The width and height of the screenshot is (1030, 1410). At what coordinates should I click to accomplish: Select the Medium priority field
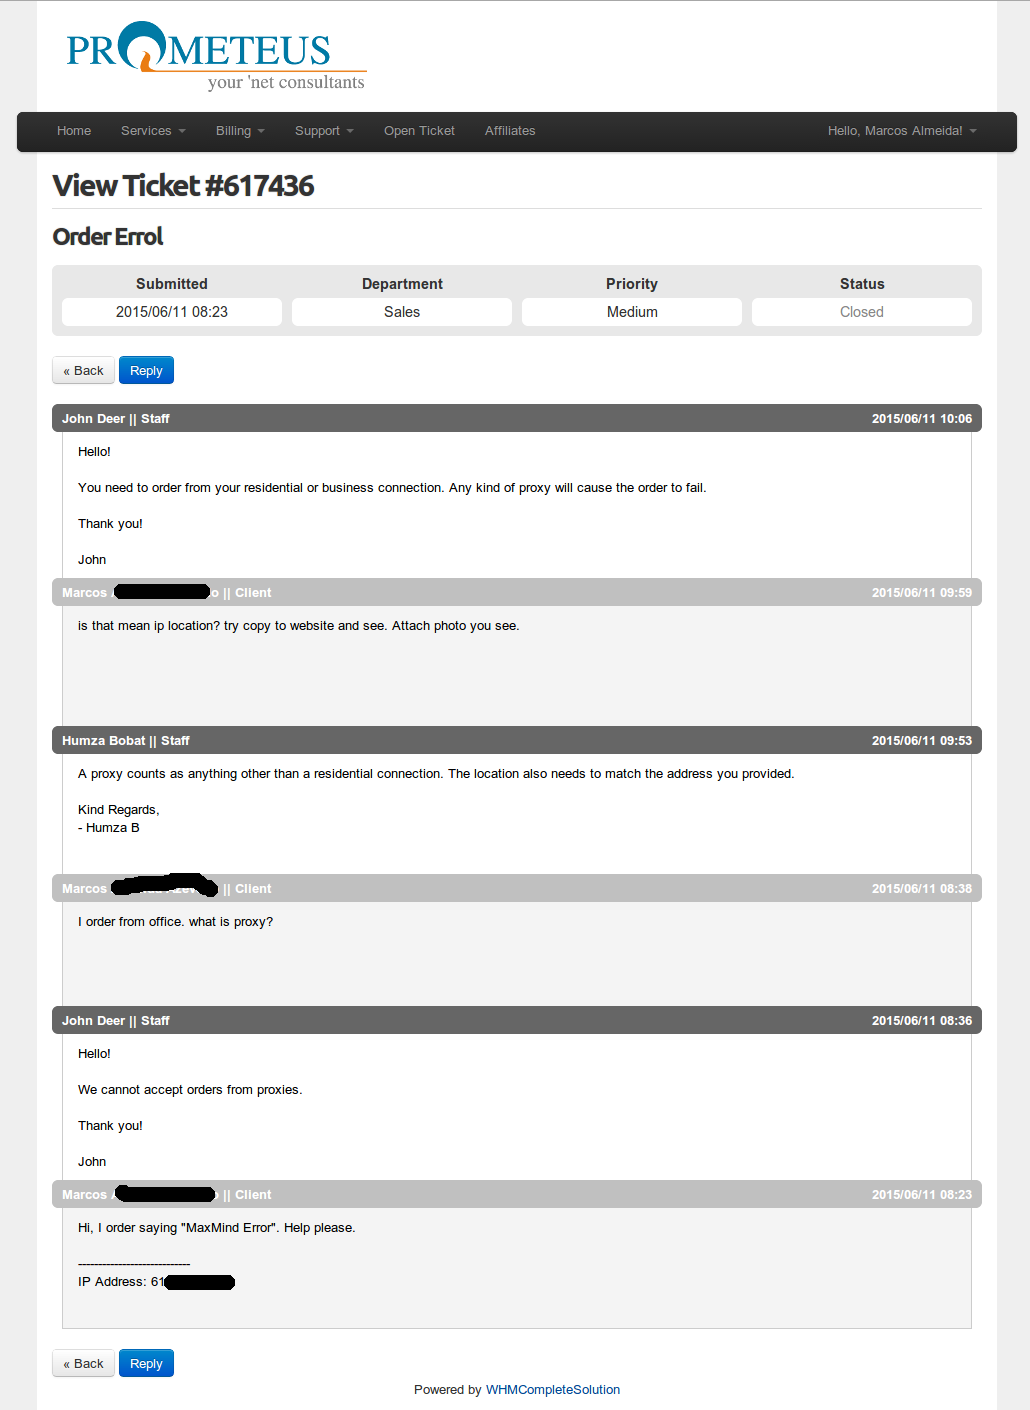pyautogui.click(x=632, y=312)
